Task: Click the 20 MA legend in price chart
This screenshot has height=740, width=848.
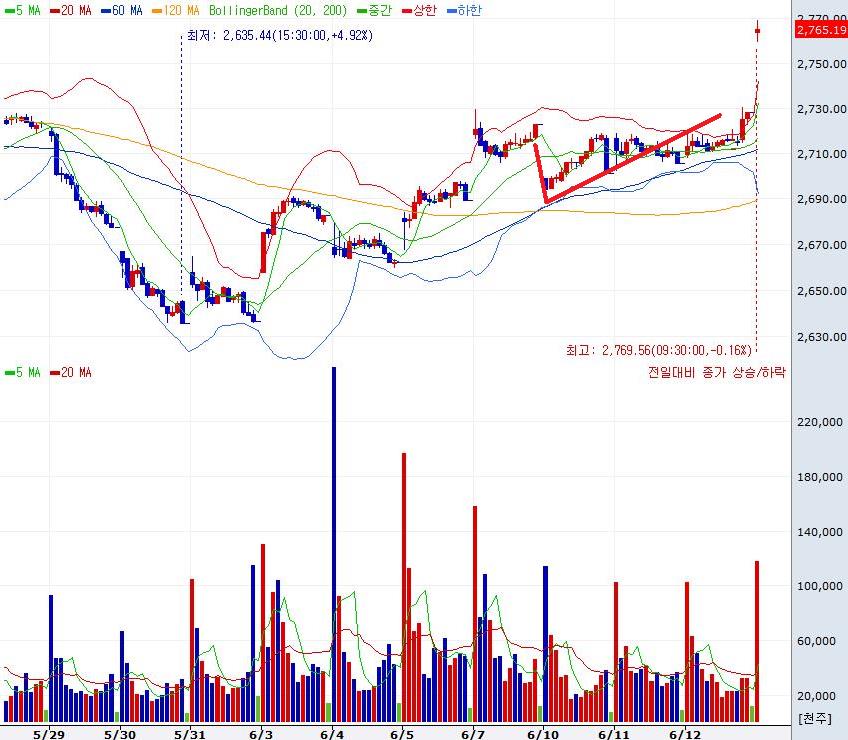Action: (71, 10)
